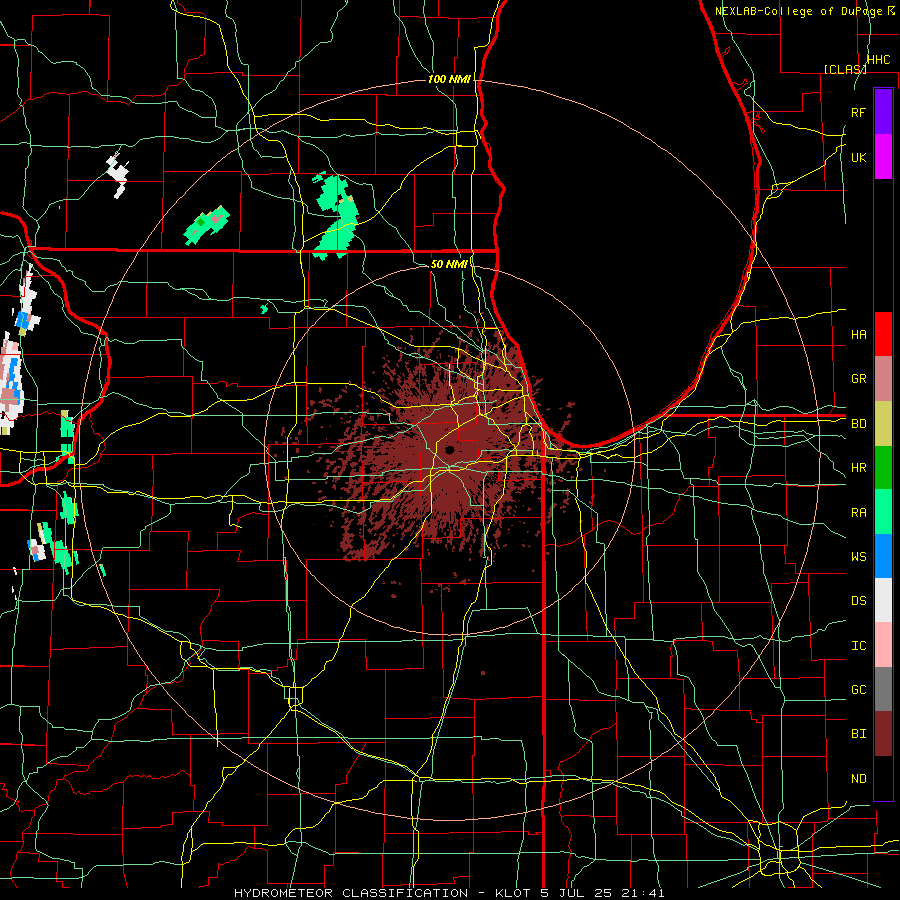
Task: Click the GC legend label
Action: click(x=858, y=690)
